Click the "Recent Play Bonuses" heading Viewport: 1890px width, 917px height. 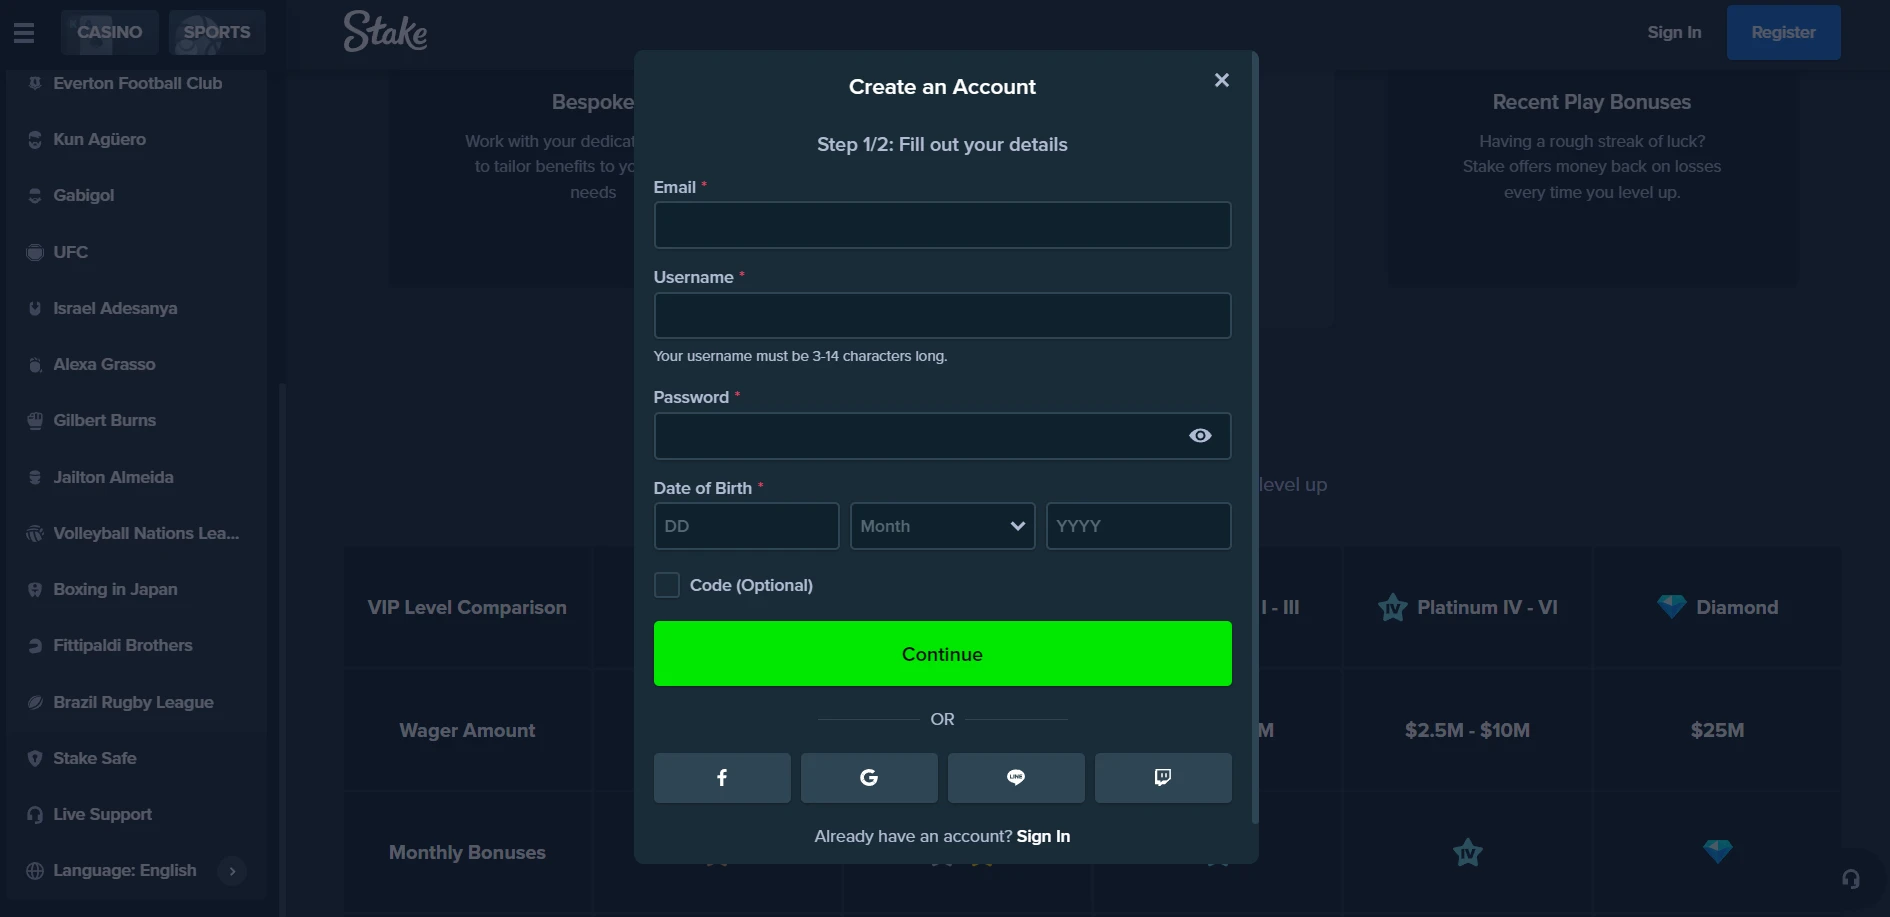click(x=1591, y=102)
